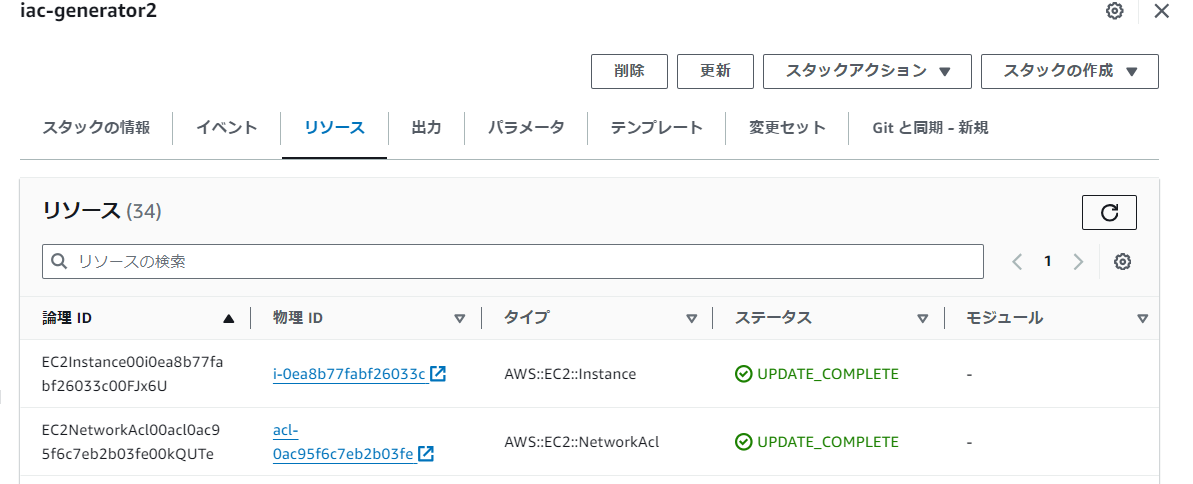Image resolution: width=1193 pixels, height=484 pixels.
Task: Click the stack panel settings gear icon
Action: (1115, 12)
